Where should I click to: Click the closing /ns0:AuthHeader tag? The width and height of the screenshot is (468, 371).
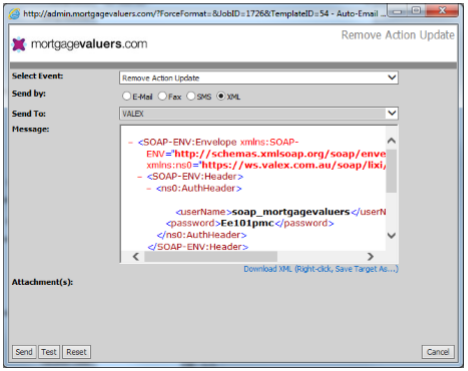[x=202, y=235]
